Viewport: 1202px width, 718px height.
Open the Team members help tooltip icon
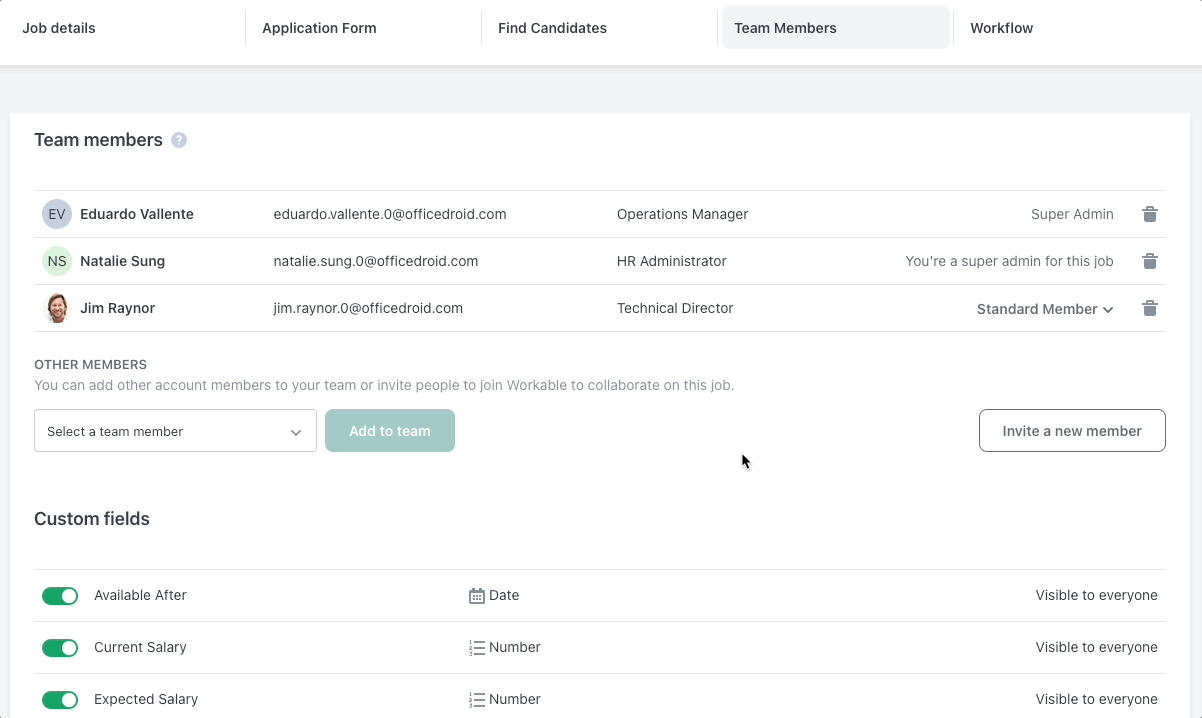coord(179,140)
